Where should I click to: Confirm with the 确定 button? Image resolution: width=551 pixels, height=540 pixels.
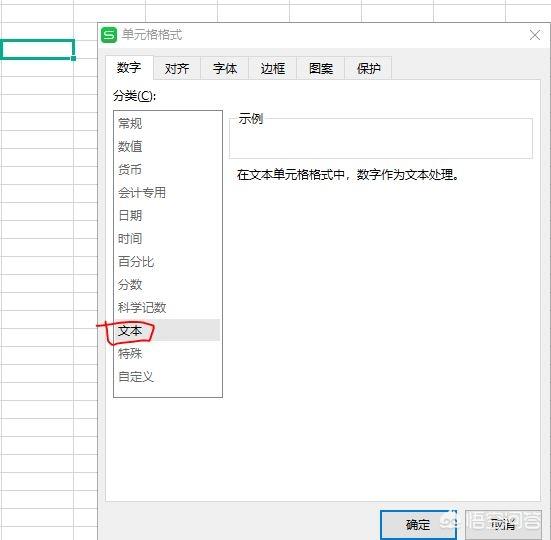click(418, 525)
